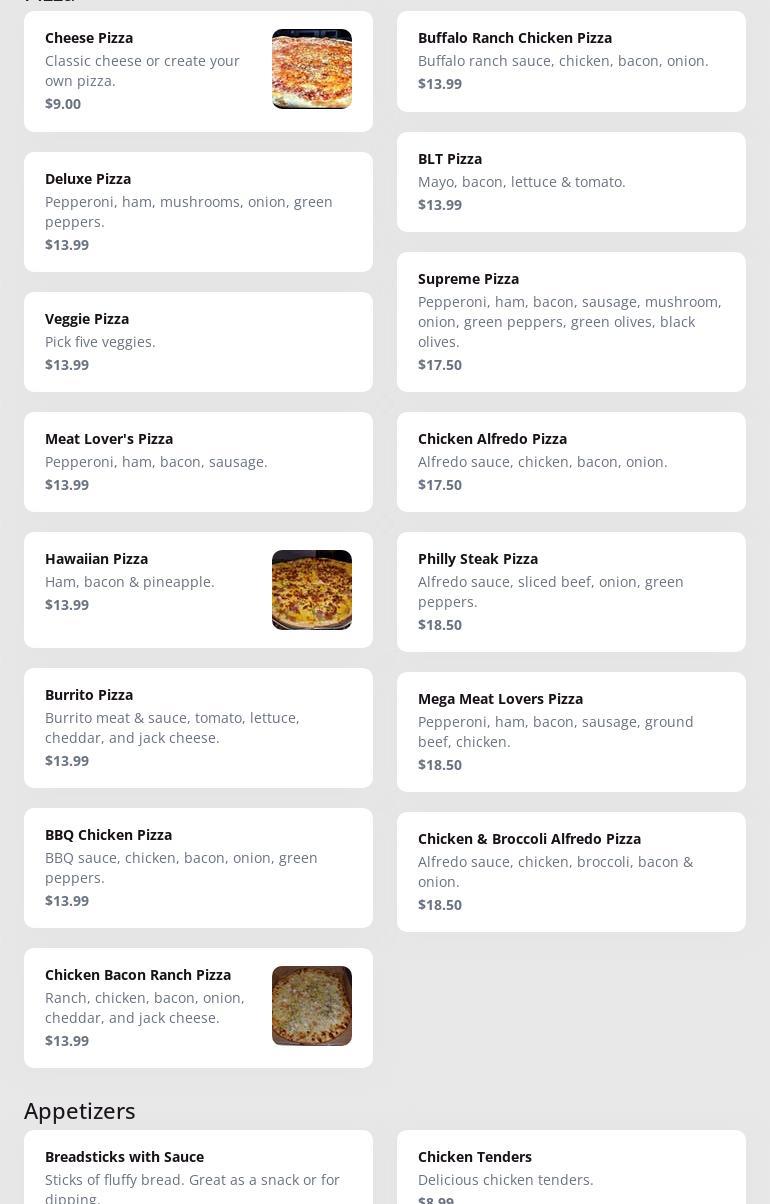Select Burrito Pizza from the menu
The width and height of the screenshot is (770, 1204).
click(x=198, y=728)
